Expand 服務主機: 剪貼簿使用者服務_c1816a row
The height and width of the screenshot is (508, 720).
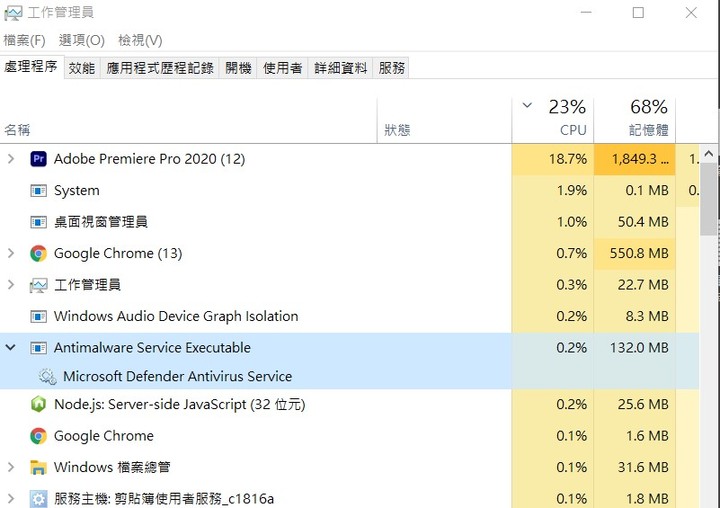(11, 499)
